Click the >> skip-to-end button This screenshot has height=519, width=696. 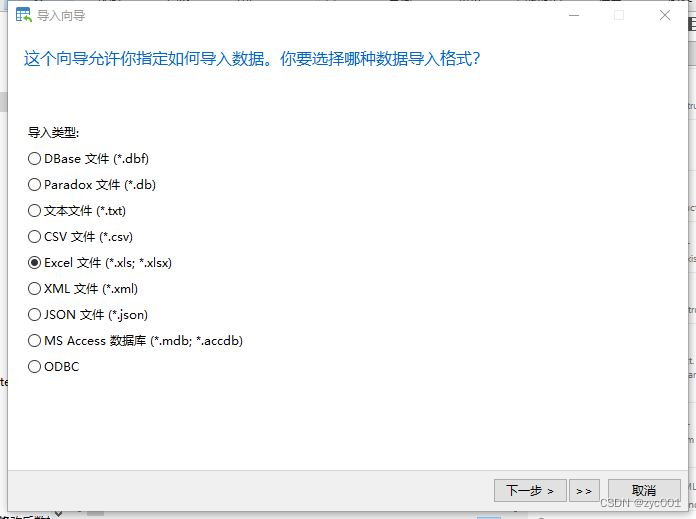click(x=584, y=491)
